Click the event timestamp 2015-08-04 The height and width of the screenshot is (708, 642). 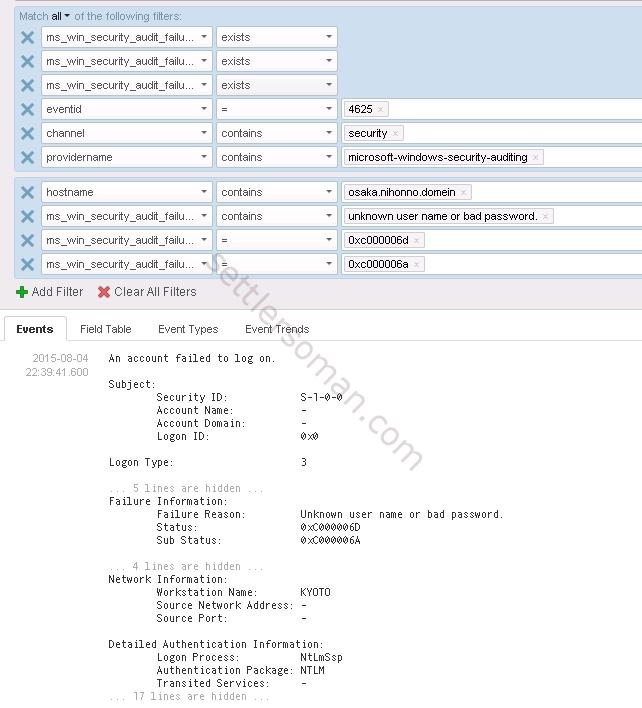pos(60,359)
